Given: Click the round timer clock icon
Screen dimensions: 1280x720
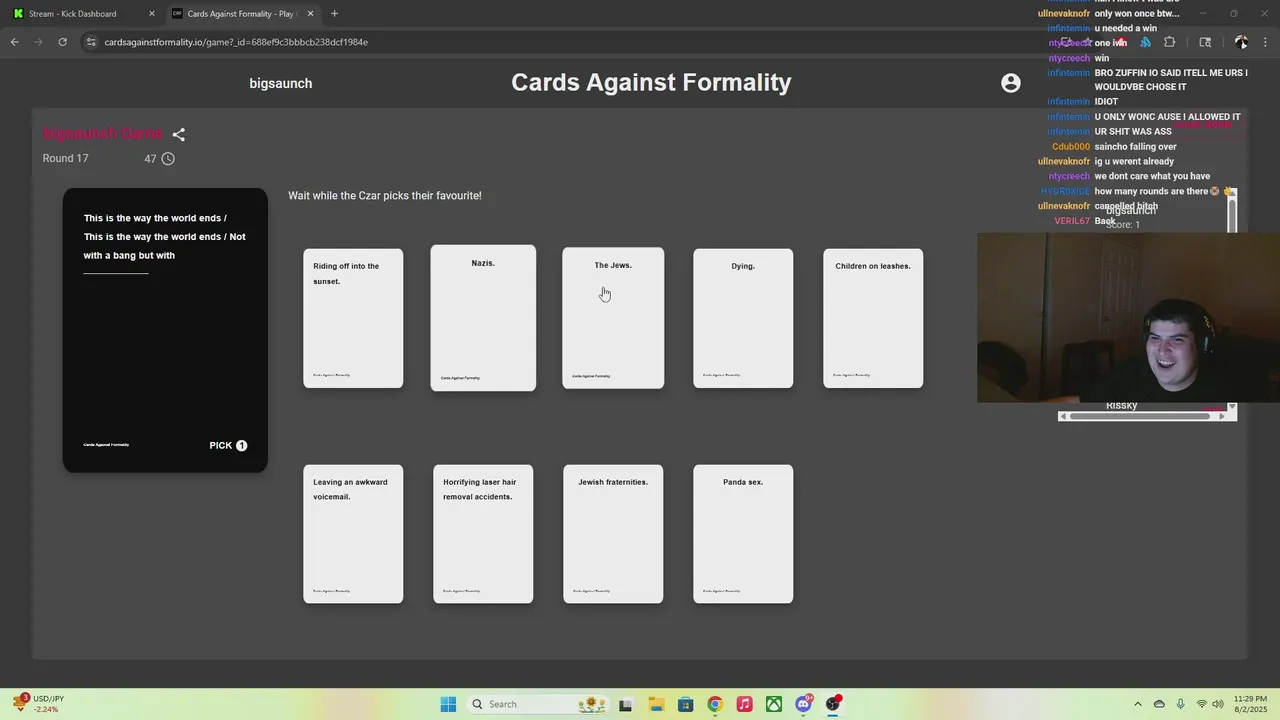Looking at the screenshot, I should [168, 159].
